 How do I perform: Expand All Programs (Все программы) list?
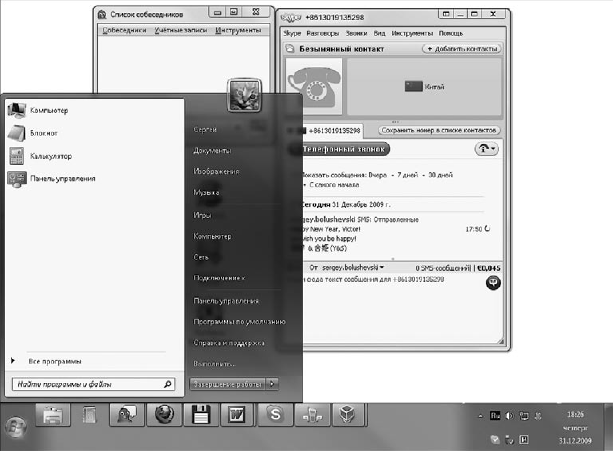click(54, 360)
